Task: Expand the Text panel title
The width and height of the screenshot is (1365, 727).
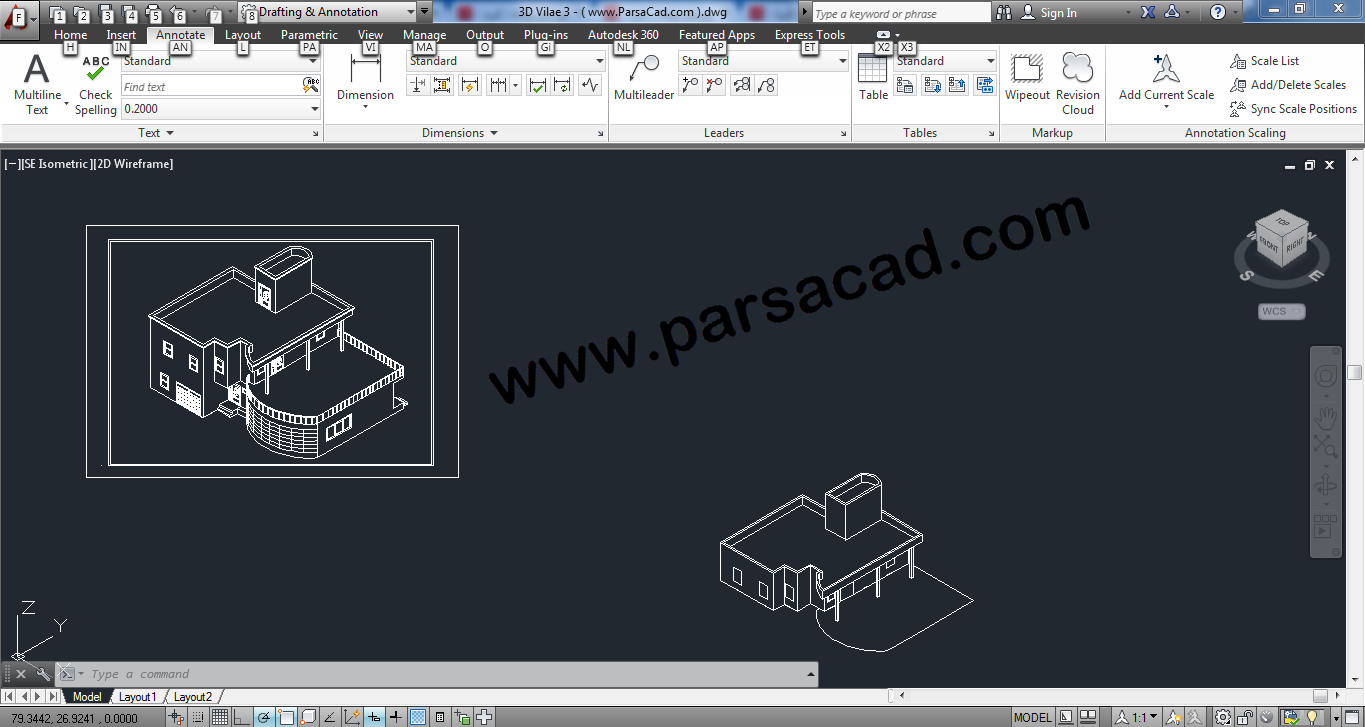Action: (156, 133)
